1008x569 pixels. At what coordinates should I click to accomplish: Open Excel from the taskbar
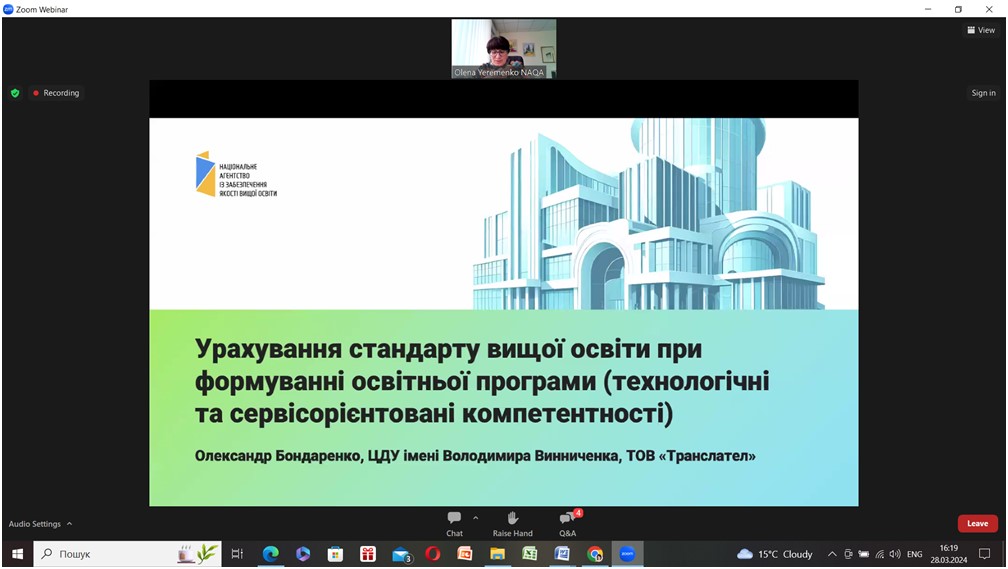click(x=529, y=554)
